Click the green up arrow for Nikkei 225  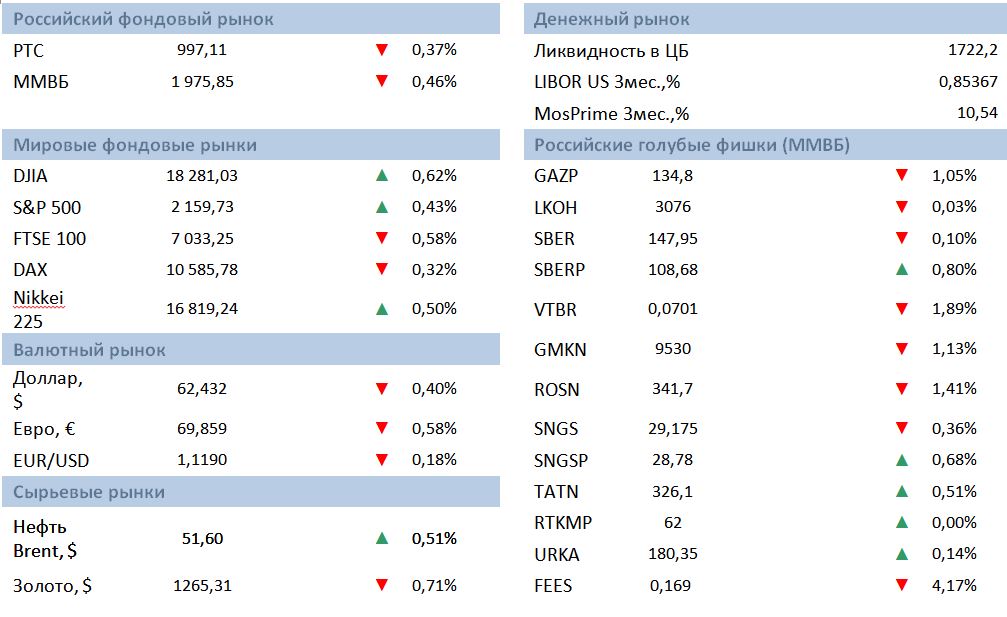(x=381, y=309)
